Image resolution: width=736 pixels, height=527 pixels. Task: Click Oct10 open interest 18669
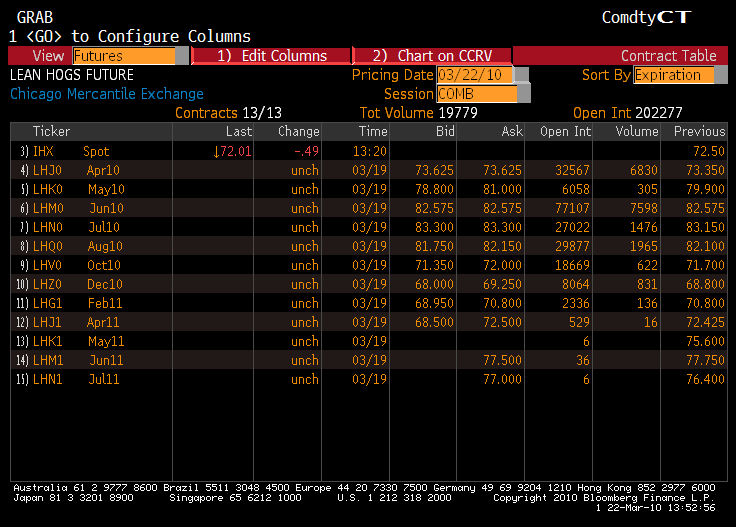tap(572, 265)
